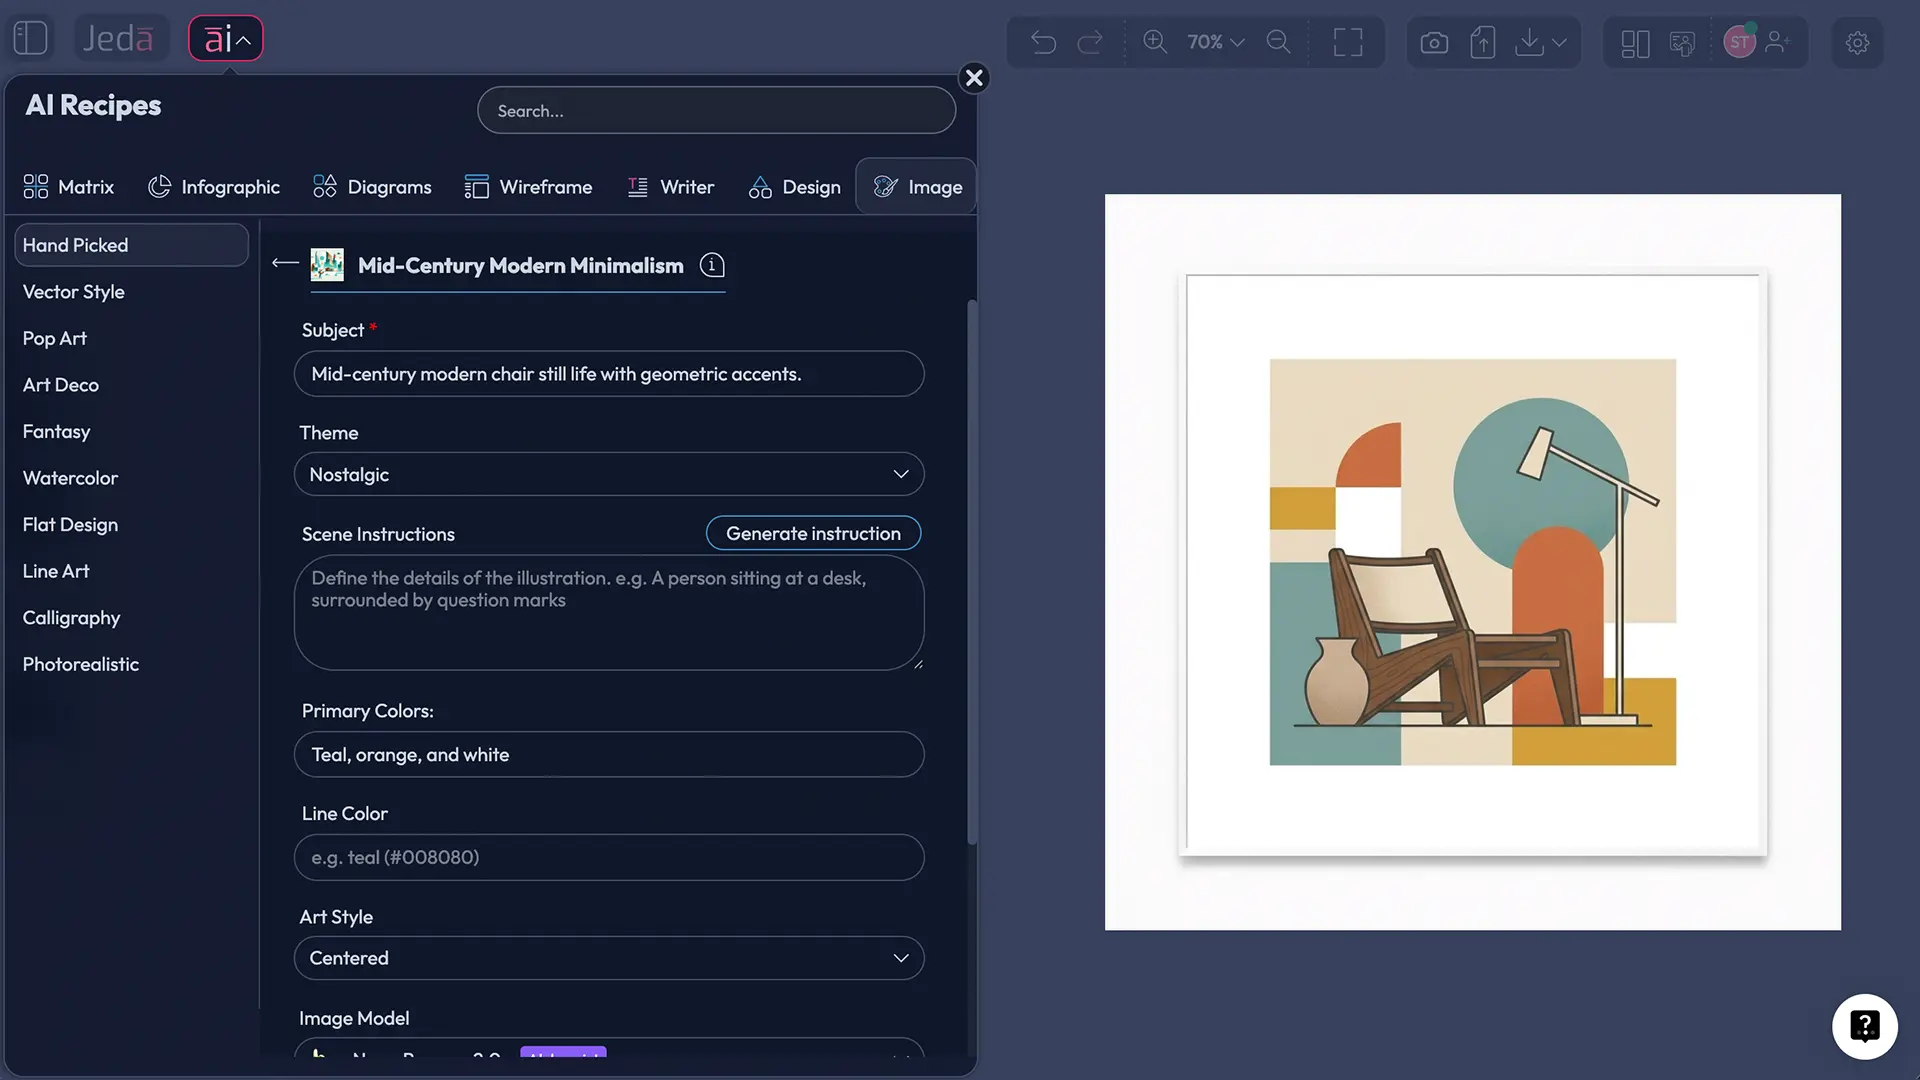The height and width of the screenshot is (1080, 1920).
Task: Take a screenshot with camera icon
Action: point(1434,43)
